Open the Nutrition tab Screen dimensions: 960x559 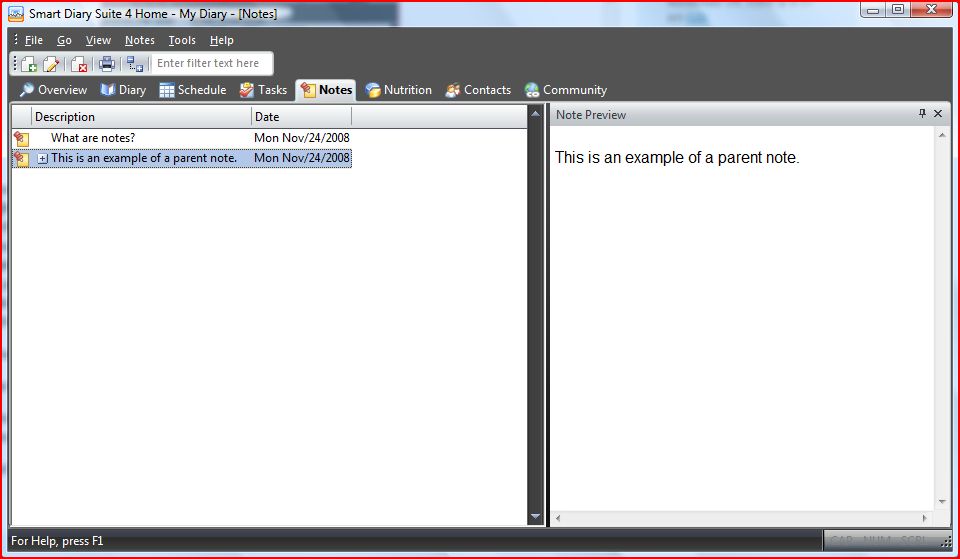399,90
